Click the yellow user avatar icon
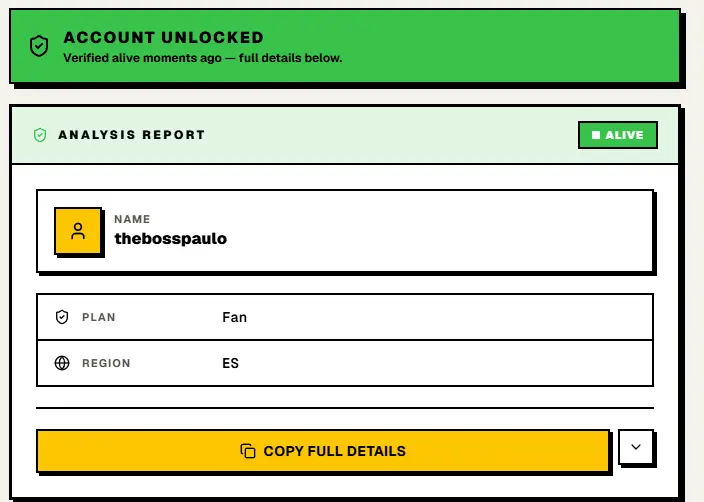The height and width of the screenshot is (502, 704). (78, 231)
